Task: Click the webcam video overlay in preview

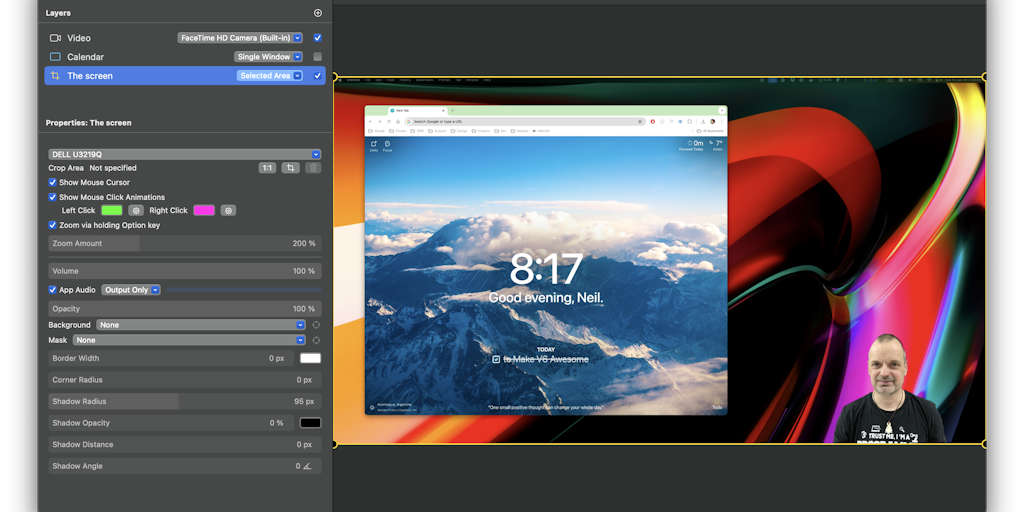Action: click(x=888, y=392)
